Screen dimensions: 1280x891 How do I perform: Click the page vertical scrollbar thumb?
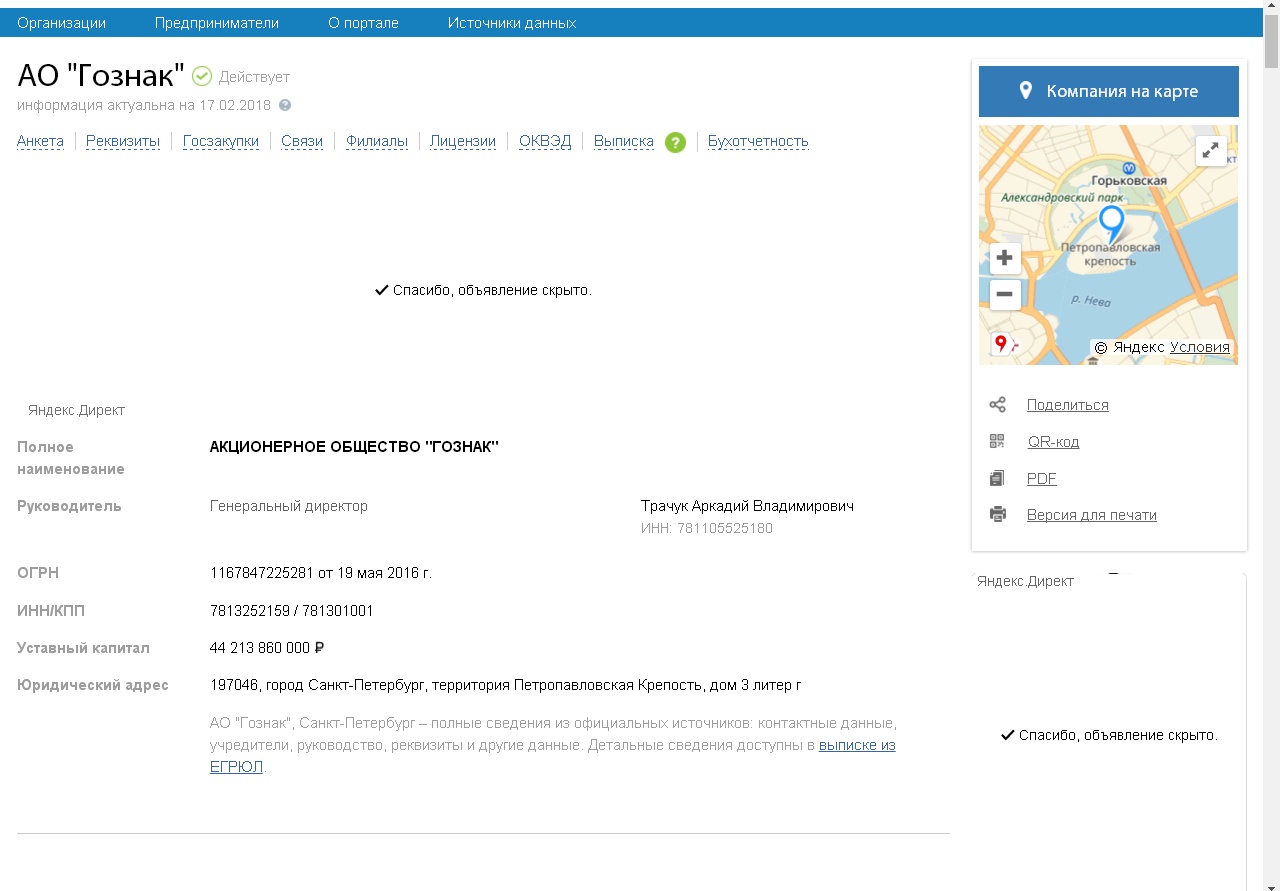pos(1271,39)
